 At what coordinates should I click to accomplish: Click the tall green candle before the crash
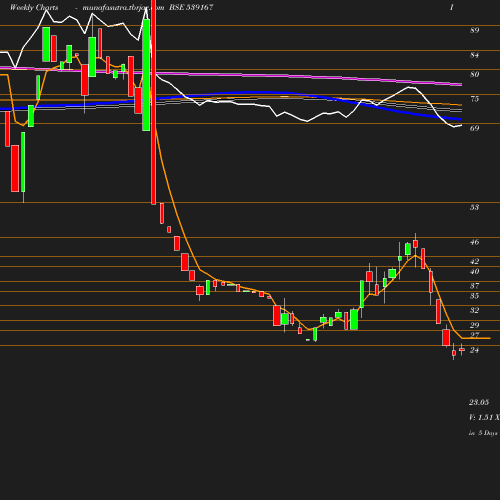point(146,75)
